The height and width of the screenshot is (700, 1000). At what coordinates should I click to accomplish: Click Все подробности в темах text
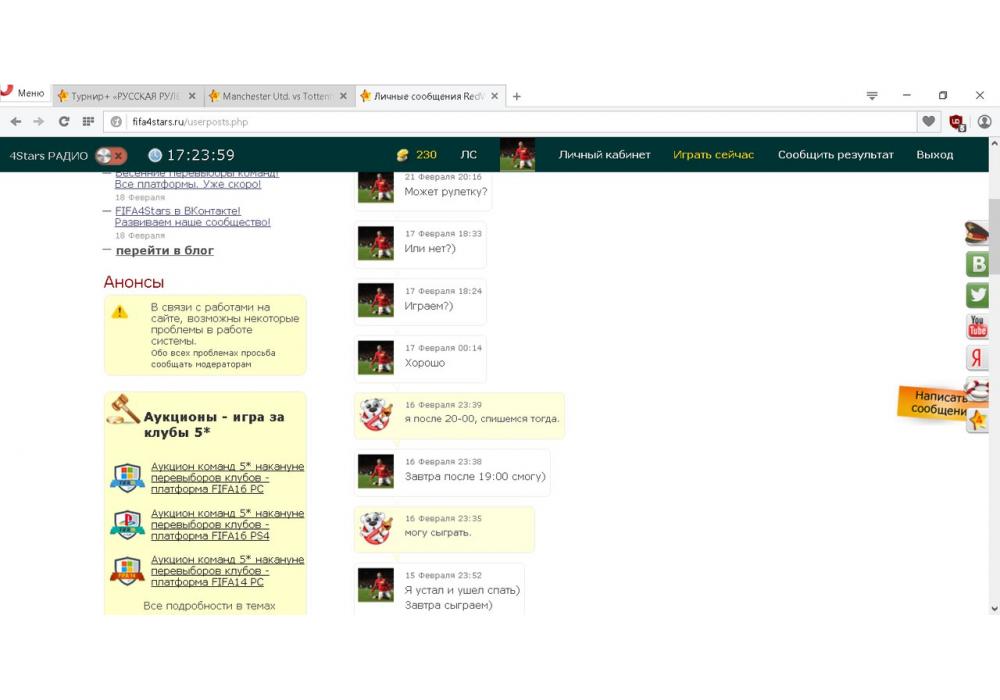[209, 606]
